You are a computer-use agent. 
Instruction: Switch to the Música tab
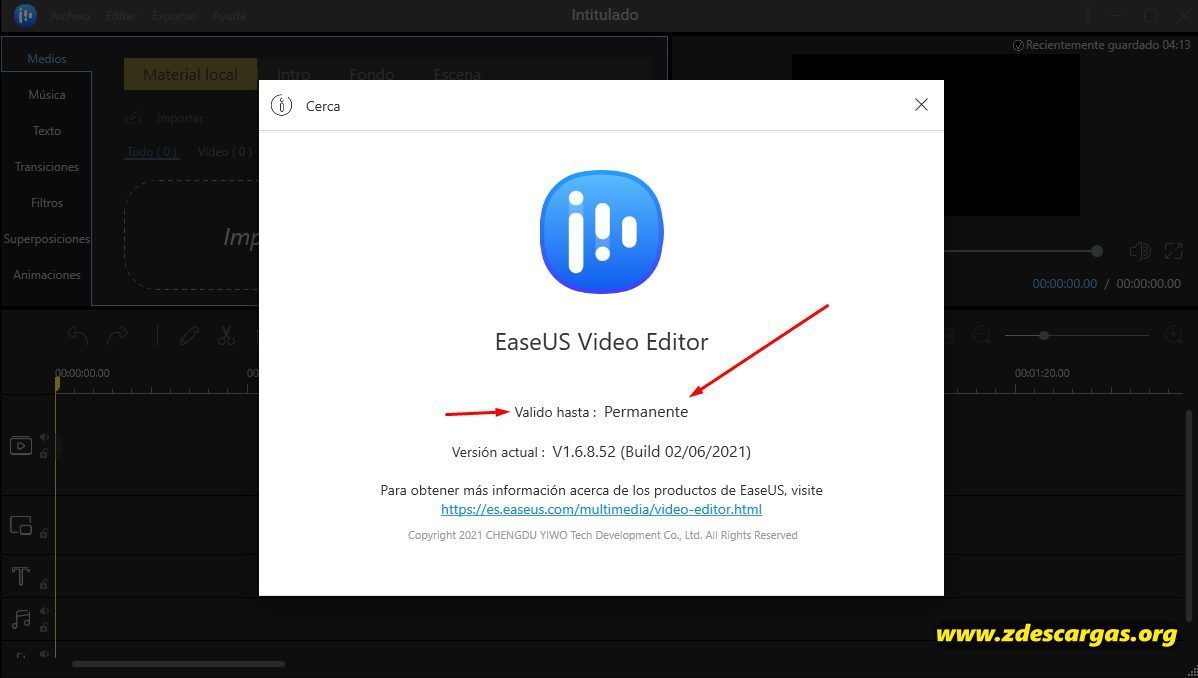click(47, 95)
